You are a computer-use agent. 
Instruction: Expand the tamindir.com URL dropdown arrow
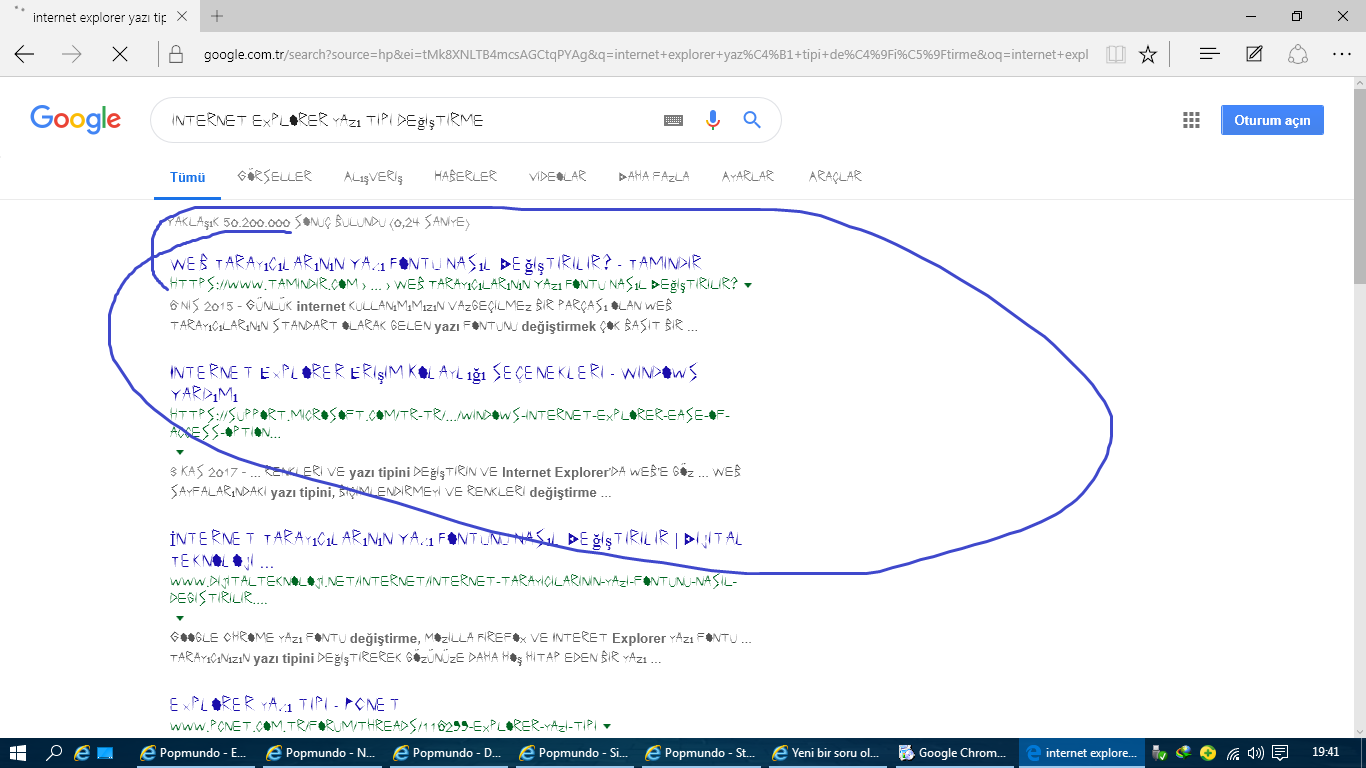click(748, 285)
